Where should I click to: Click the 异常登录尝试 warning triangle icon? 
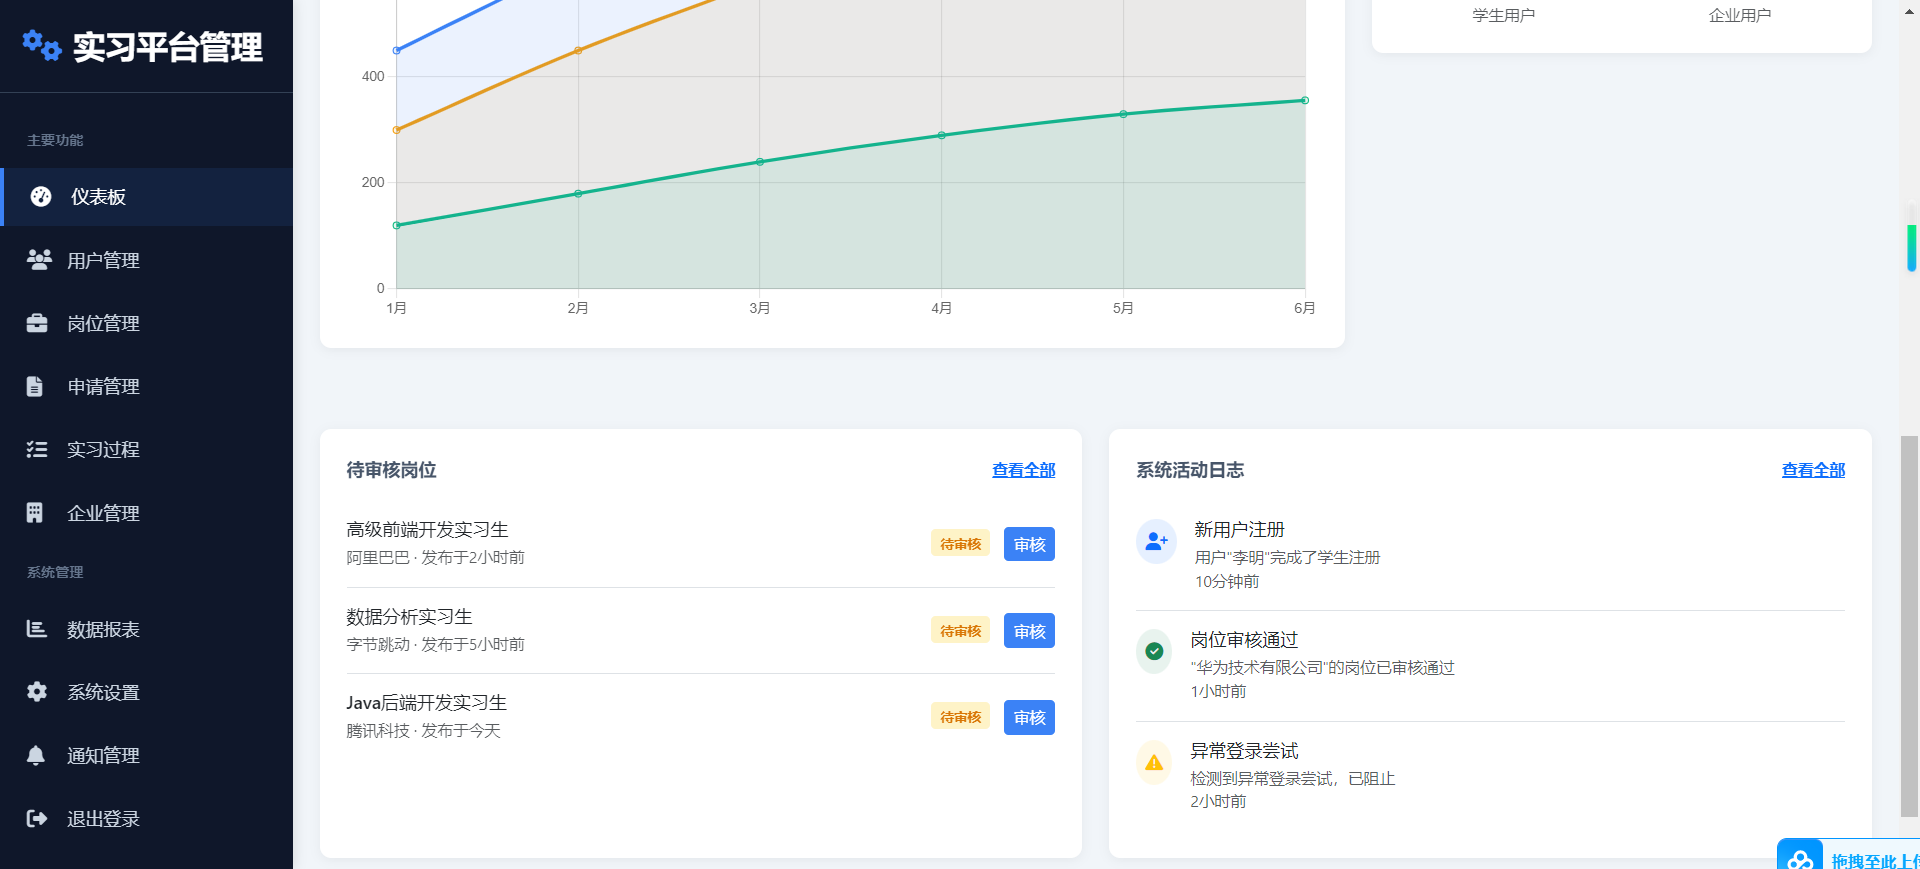(1154, 762)
